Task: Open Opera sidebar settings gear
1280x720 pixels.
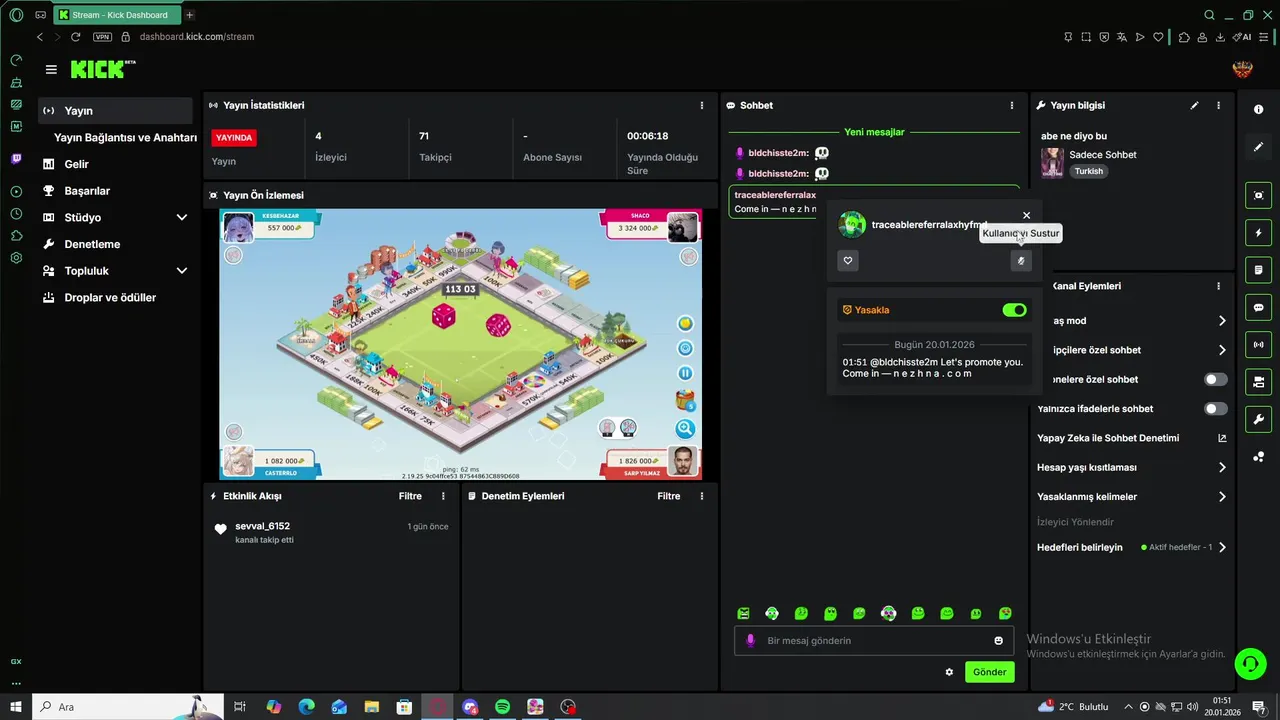Action: point(16,258)
